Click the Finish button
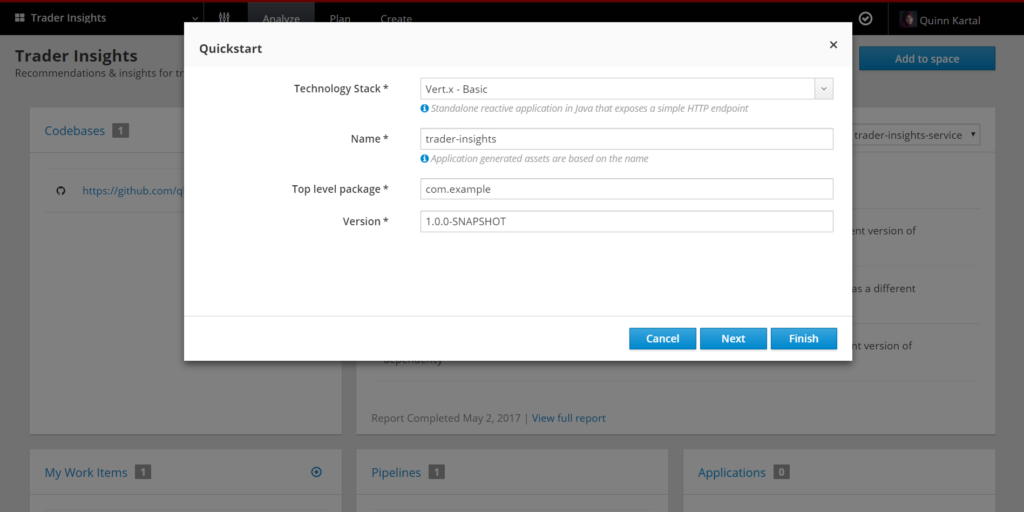The height and width of the screenshot is (512, 1024). 803,339
